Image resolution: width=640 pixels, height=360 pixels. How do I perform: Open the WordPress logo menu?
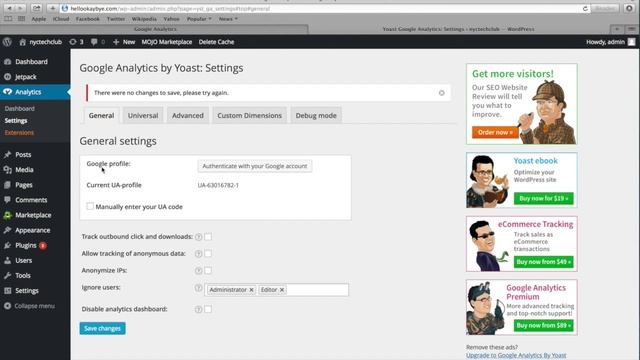click(7, 42)
